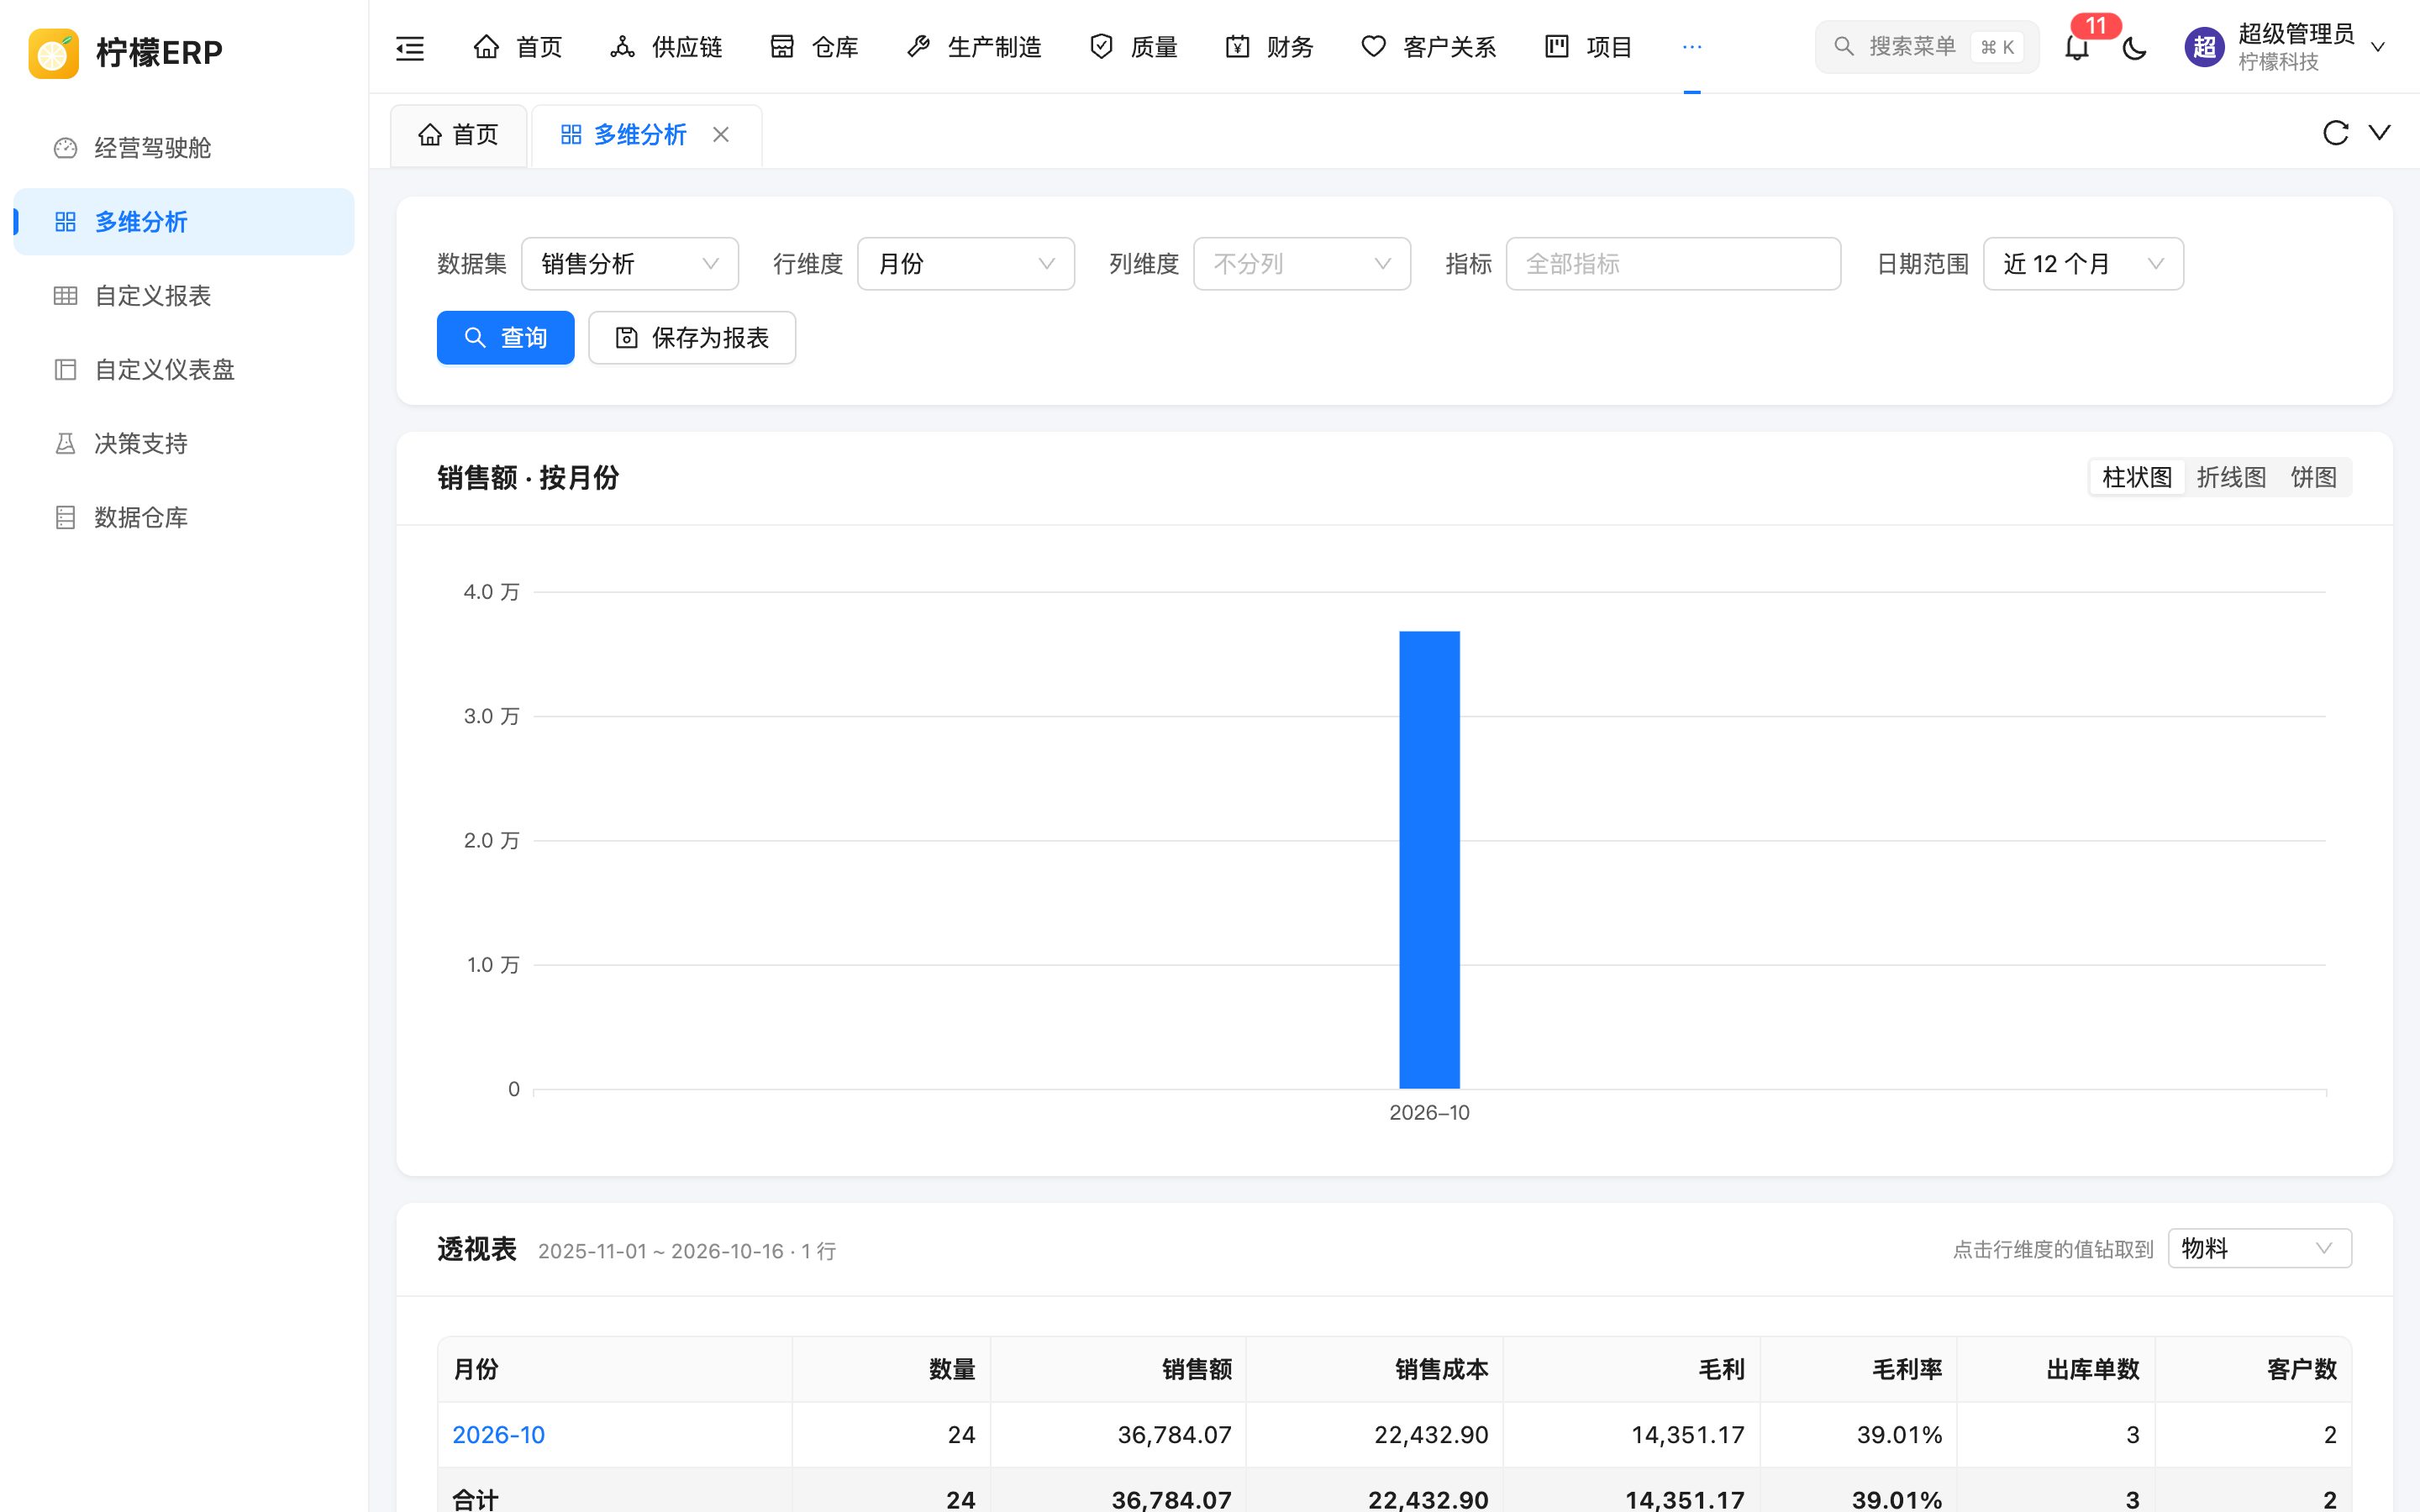Click the 柠檬ERP lemon logo
This screenshot has height=1512, width=2420.
[54, 53]
